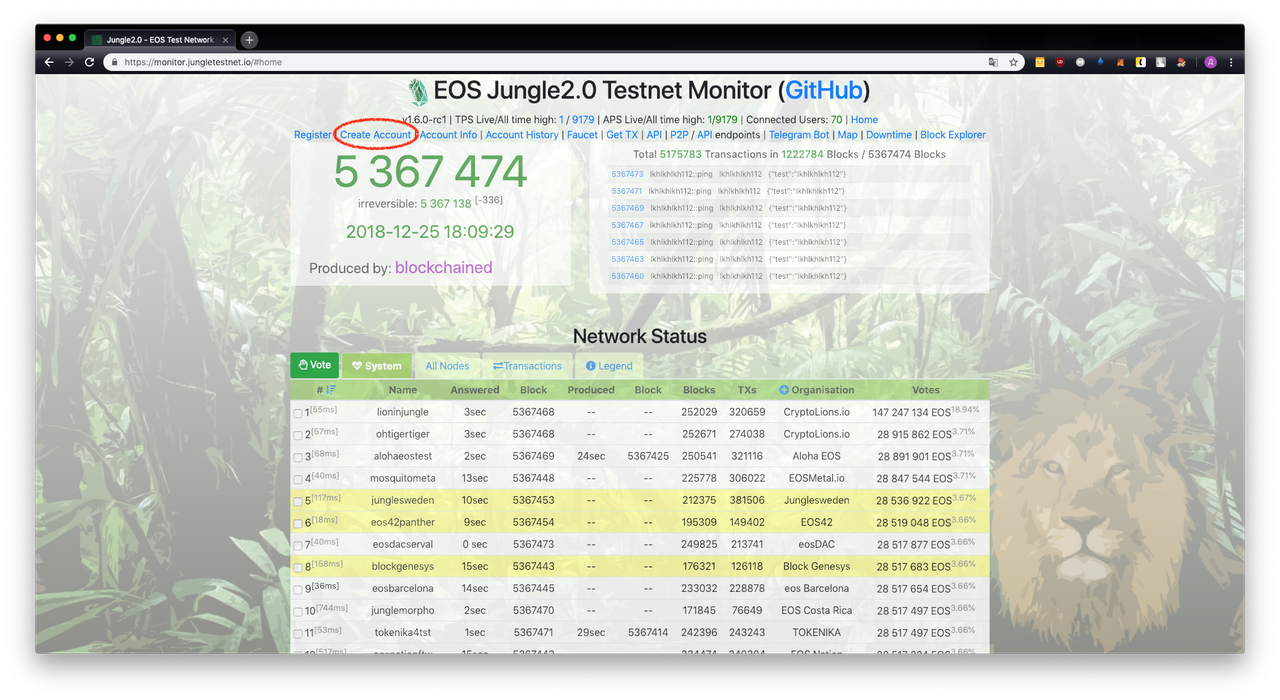Open the MetaMask fox extension
The image size is (1280, 700).
coord(1121,62)
